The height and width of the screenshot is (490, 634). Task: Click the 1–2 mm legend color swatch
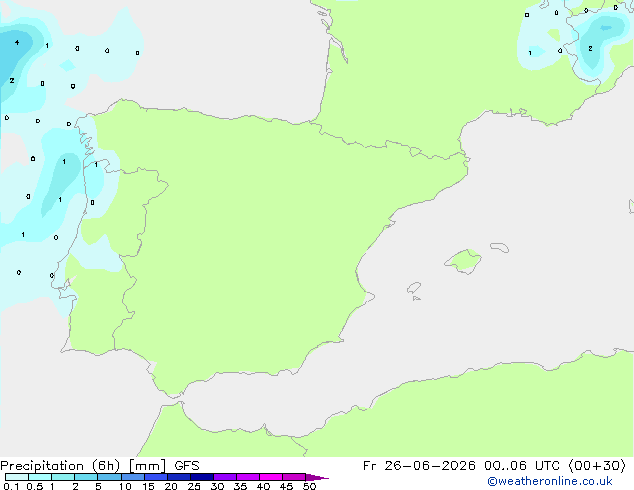pyautogui.click(x=63, y=477)
